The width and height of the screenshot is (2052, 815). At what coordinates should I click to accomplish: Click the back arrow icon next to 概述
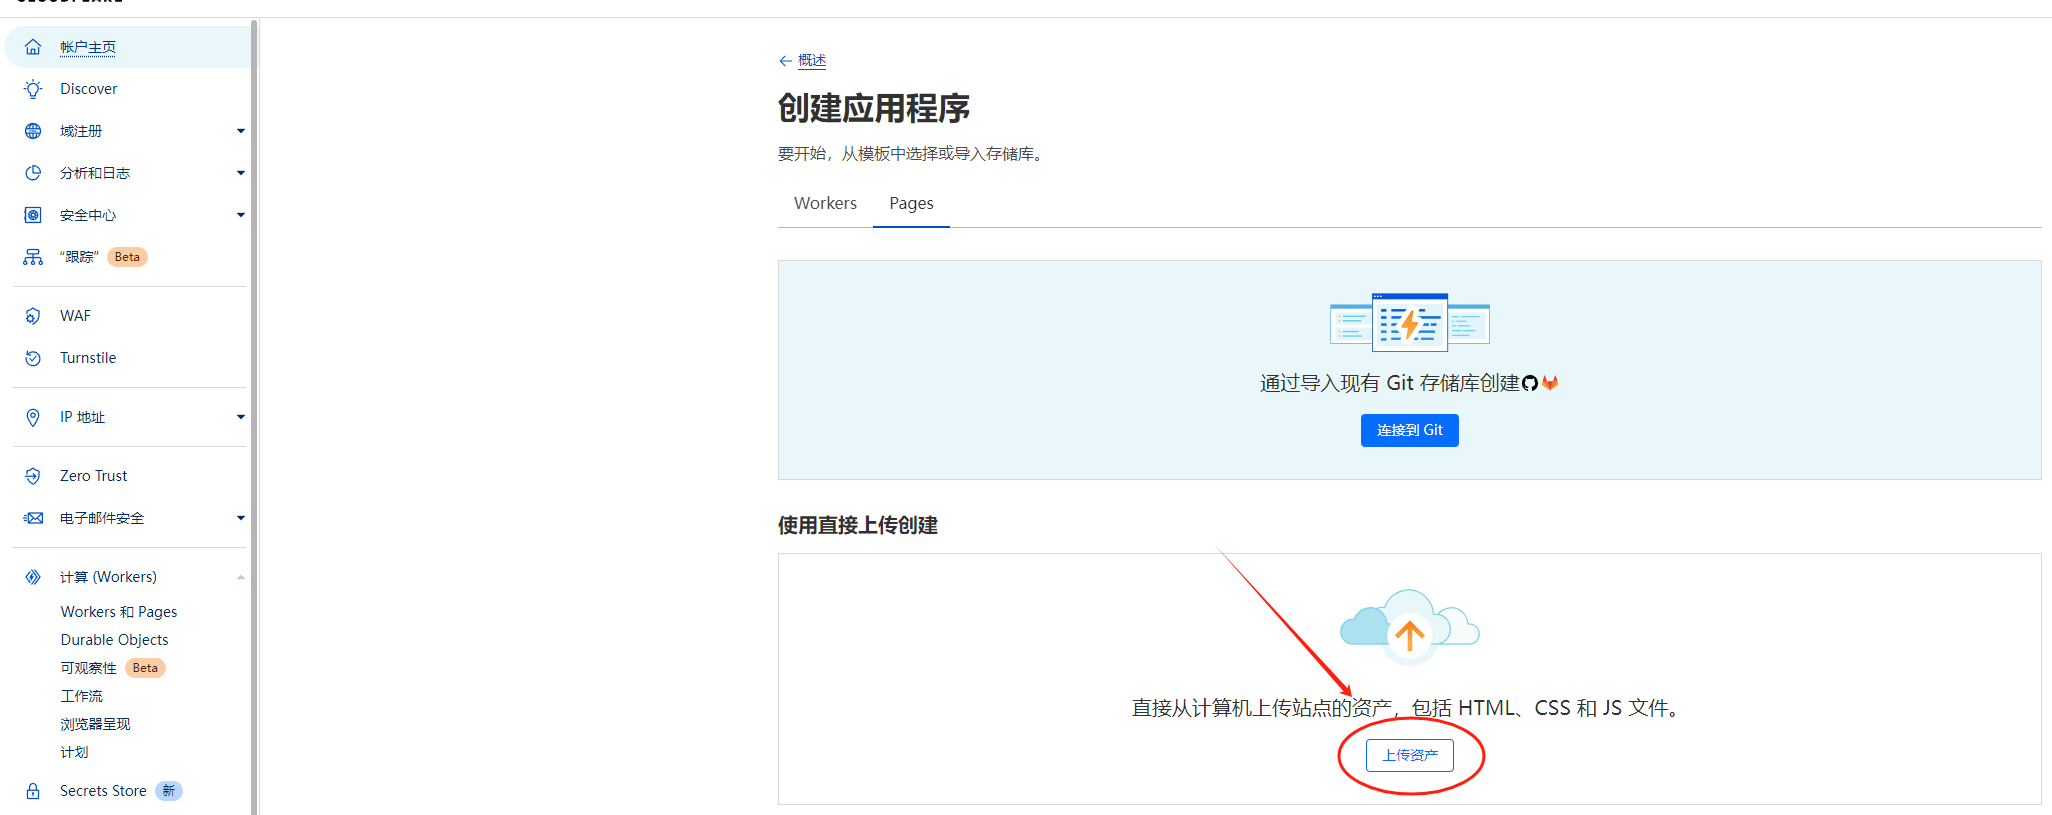(x=785, y=61)
